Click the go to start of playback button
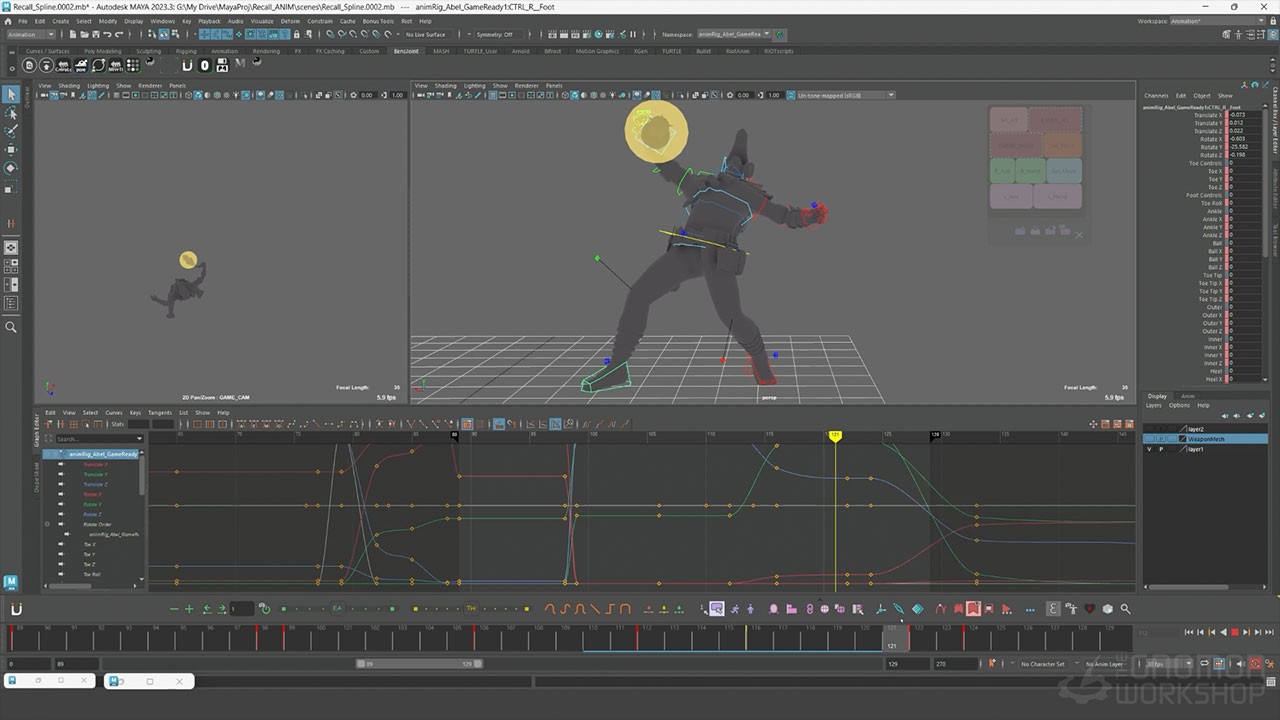The image size is (1280, 720). point(1188,632)
